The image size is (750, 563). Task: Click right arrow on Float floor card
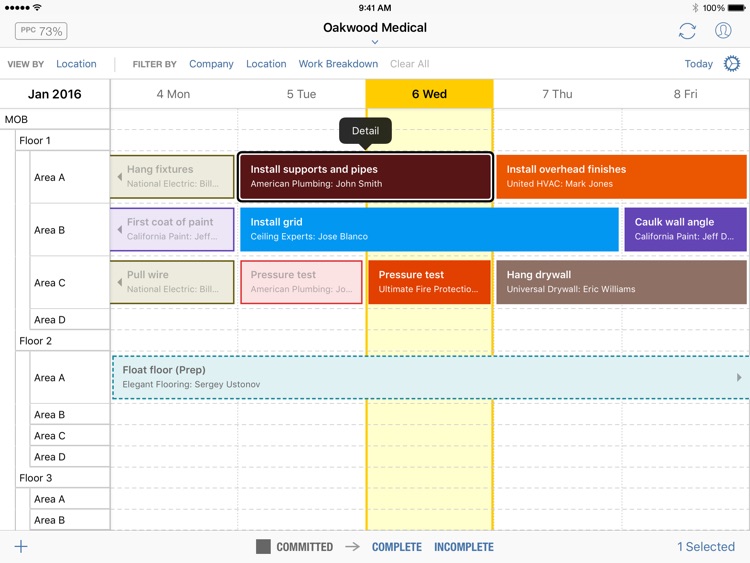pyautogui.click(x=739, y=377)
